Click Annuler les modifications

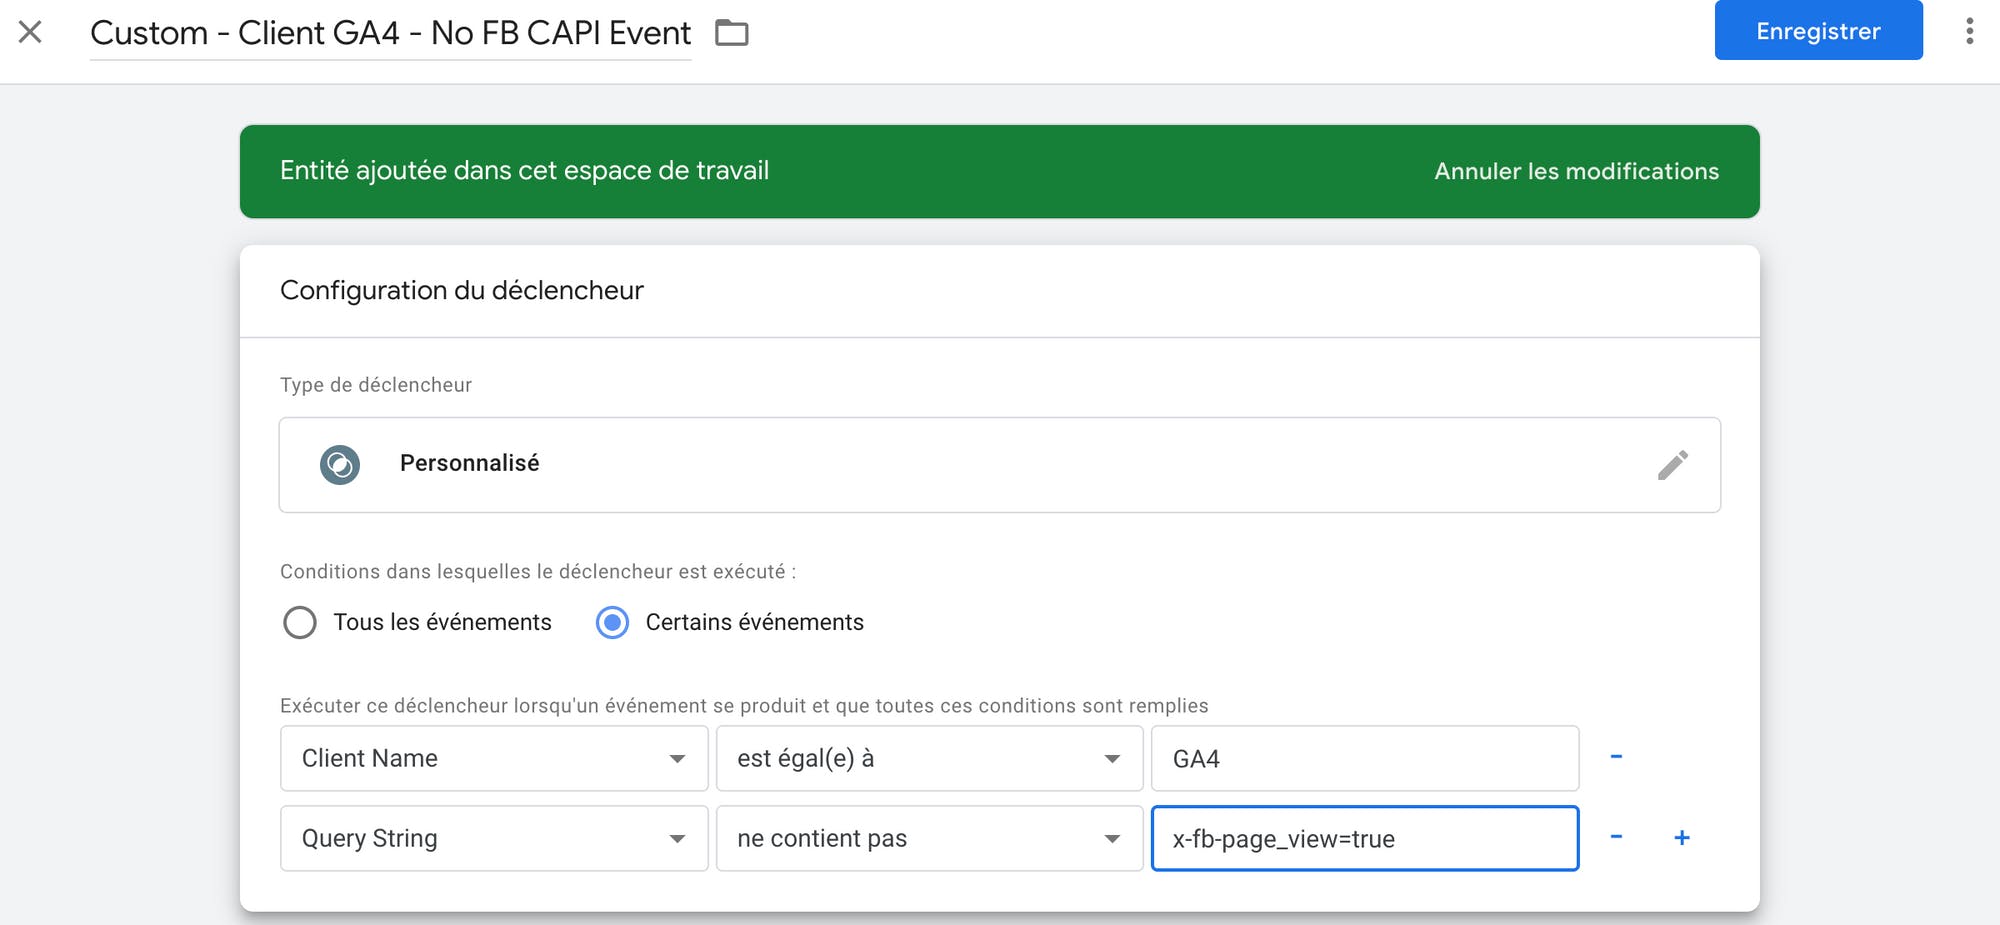(x=1576, y=171)
